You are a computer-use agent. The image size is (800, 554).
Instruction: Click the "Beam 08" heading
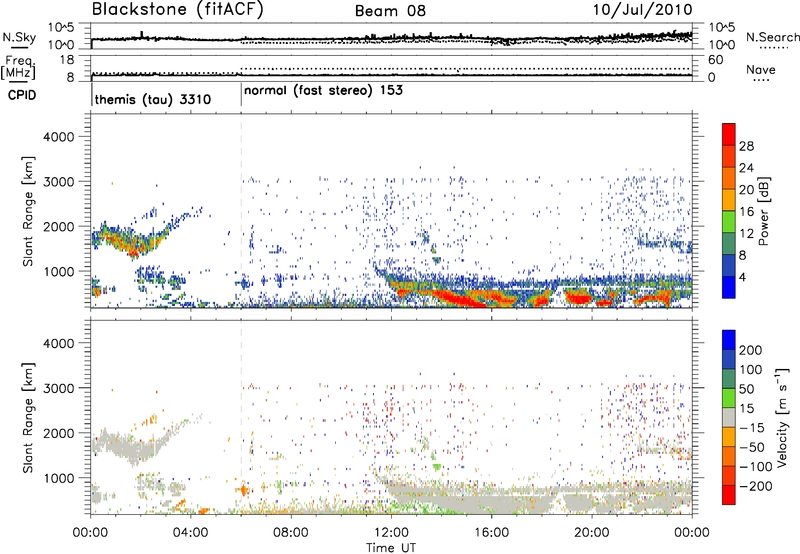(x=390, y=11)
